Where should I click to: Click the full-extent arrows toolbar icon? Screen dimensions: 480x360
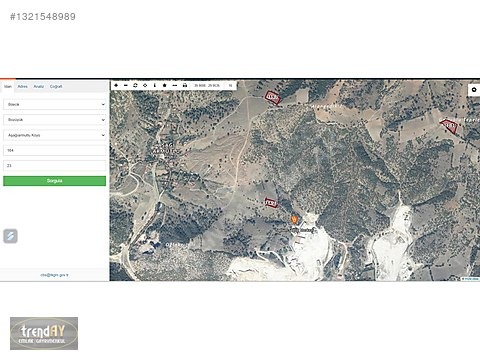coord(135,85)
